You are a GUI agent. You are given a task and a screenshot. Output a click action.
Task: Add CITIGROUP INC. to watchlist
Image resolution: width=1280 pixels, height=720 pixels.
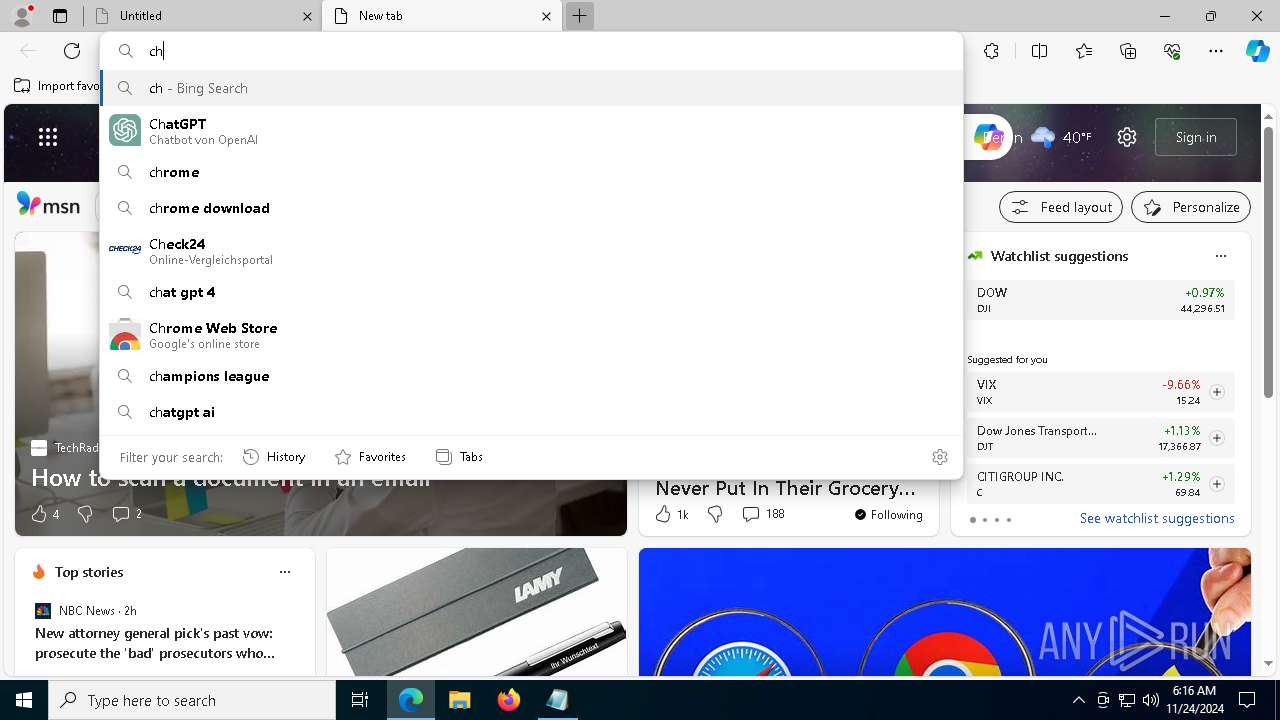1217,484
